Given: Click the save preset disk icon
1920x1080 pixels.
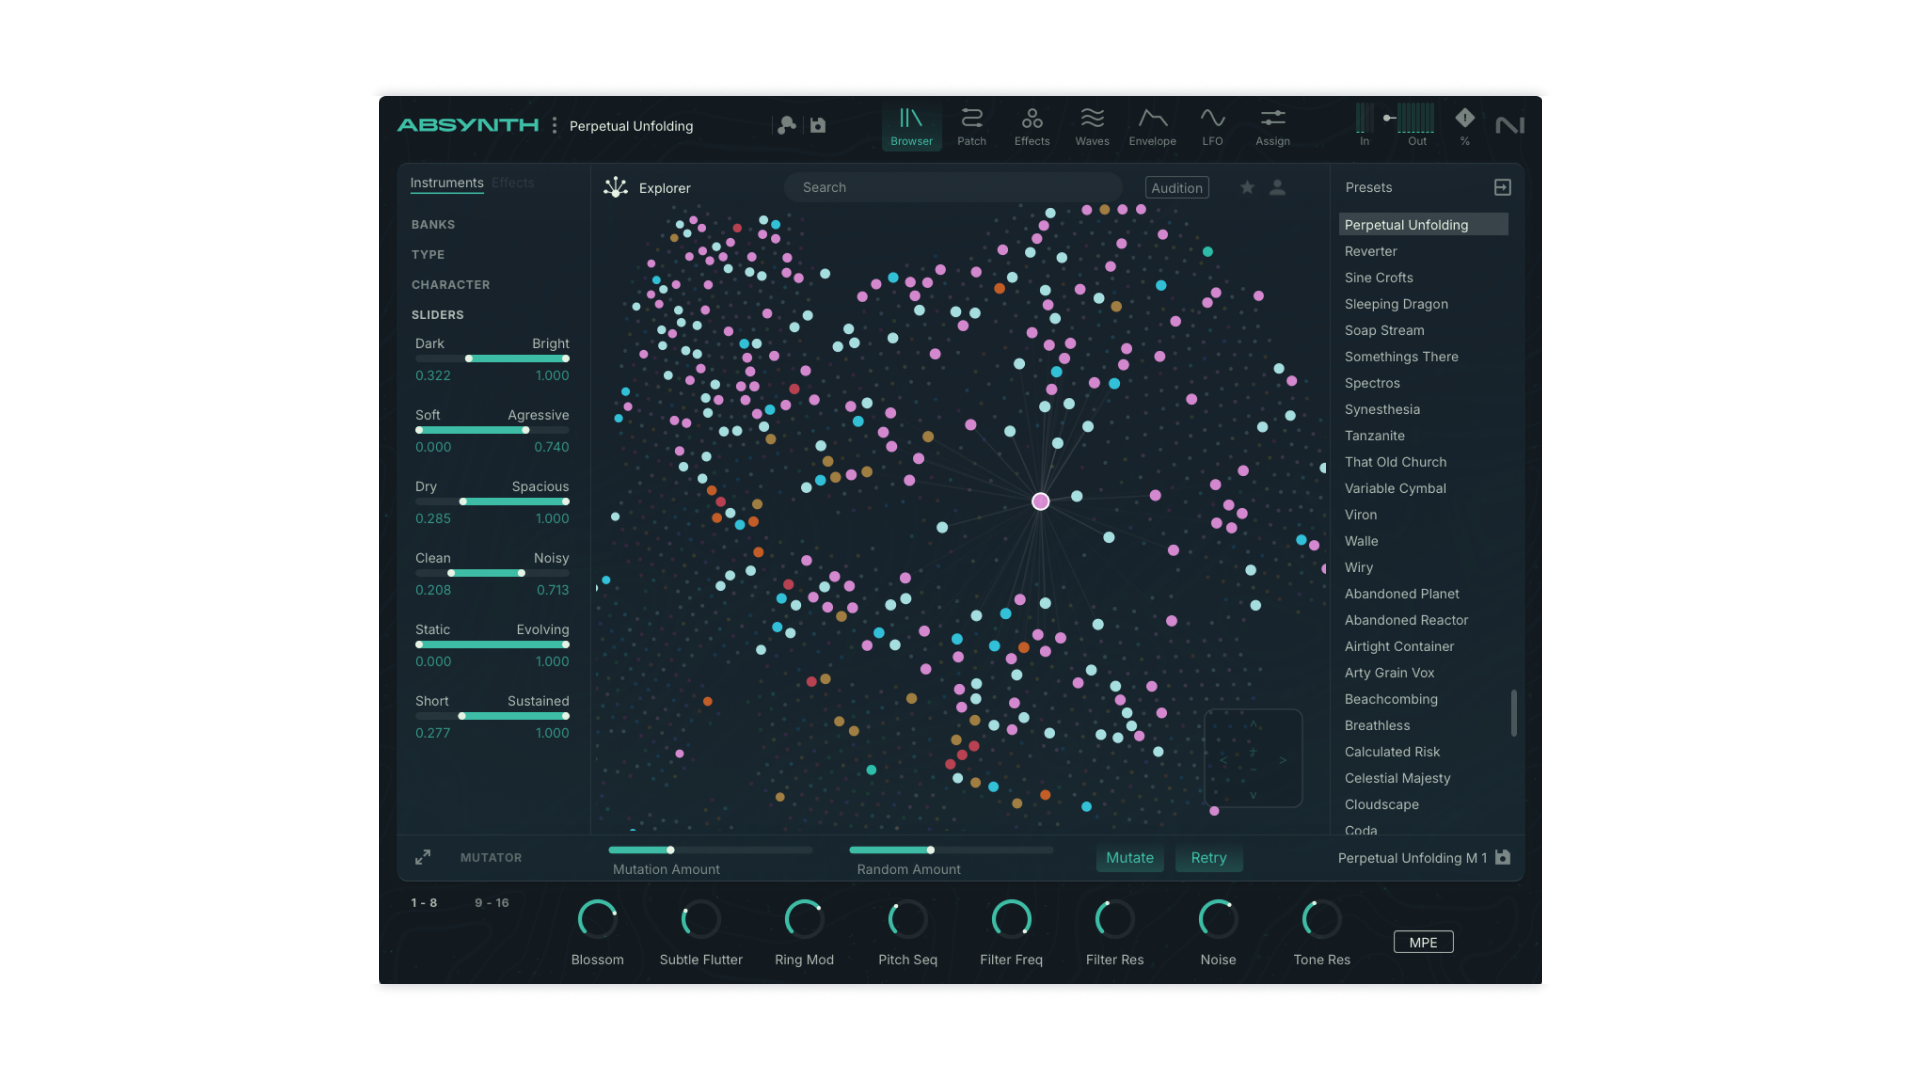Looking at the screenshot, I should (x=818, y=125).
